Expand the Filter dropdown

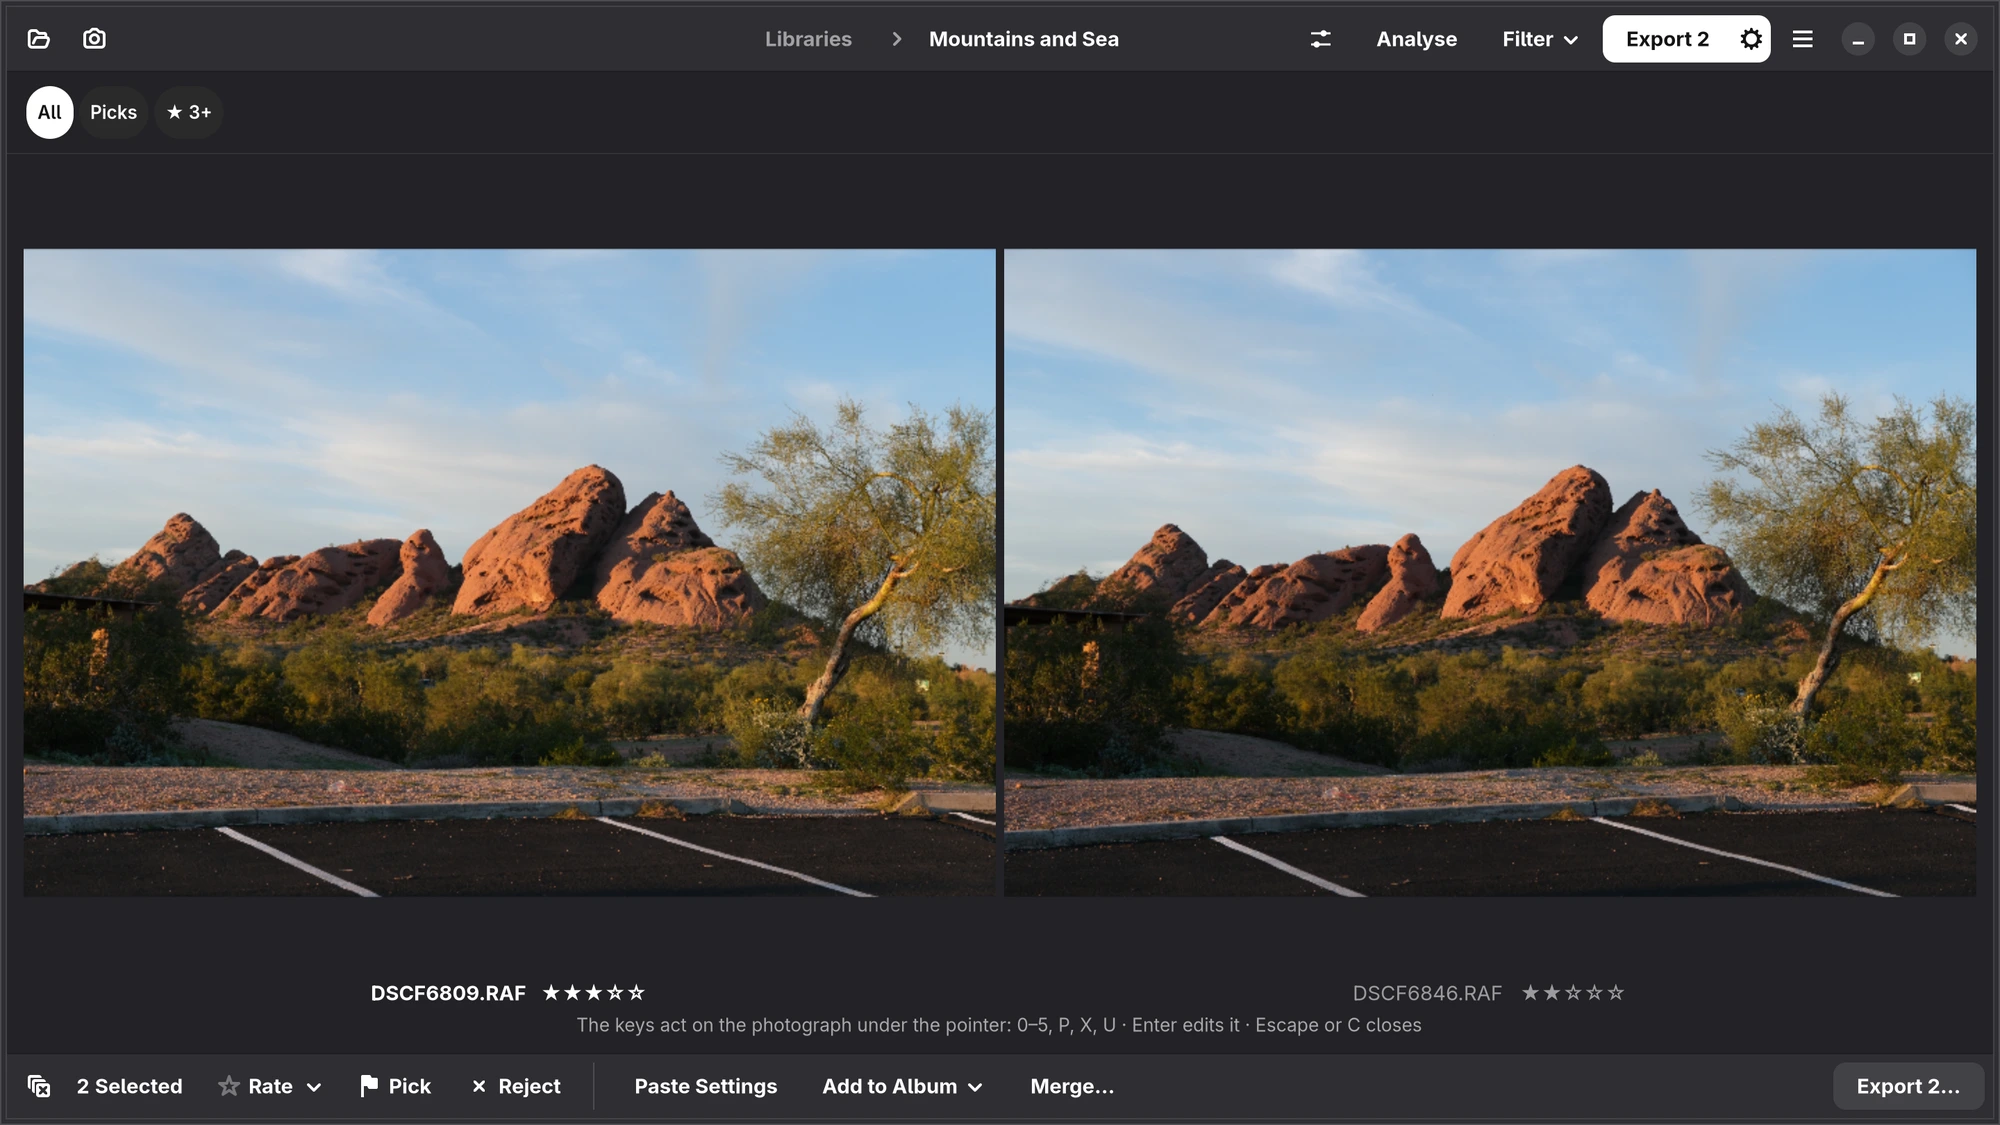click(1540, 39)
